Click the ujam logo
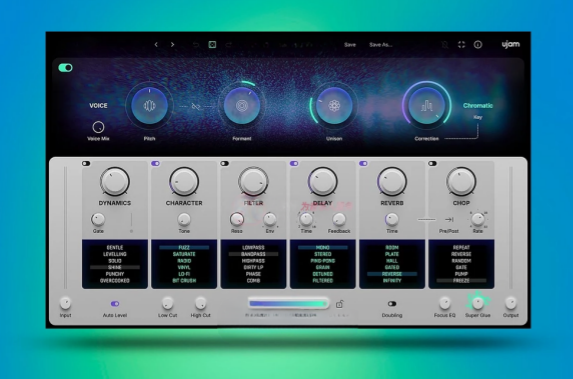The width and height of the screenshot is (573, 379). click(x=511, y=44)
